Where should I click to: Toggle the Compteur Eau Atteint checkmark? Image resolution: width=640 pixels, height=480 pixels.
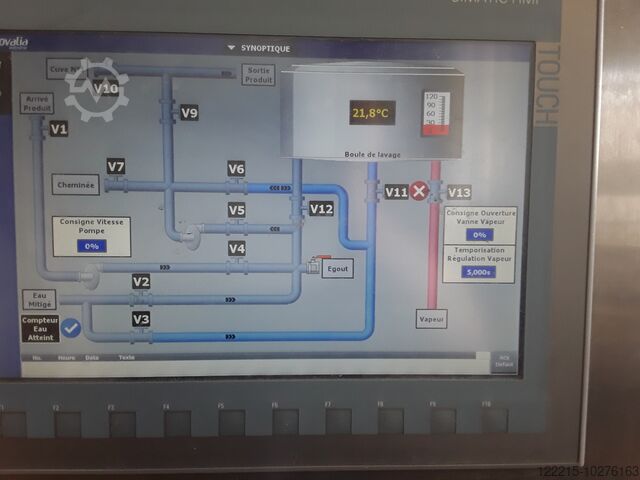pos(70,326)
